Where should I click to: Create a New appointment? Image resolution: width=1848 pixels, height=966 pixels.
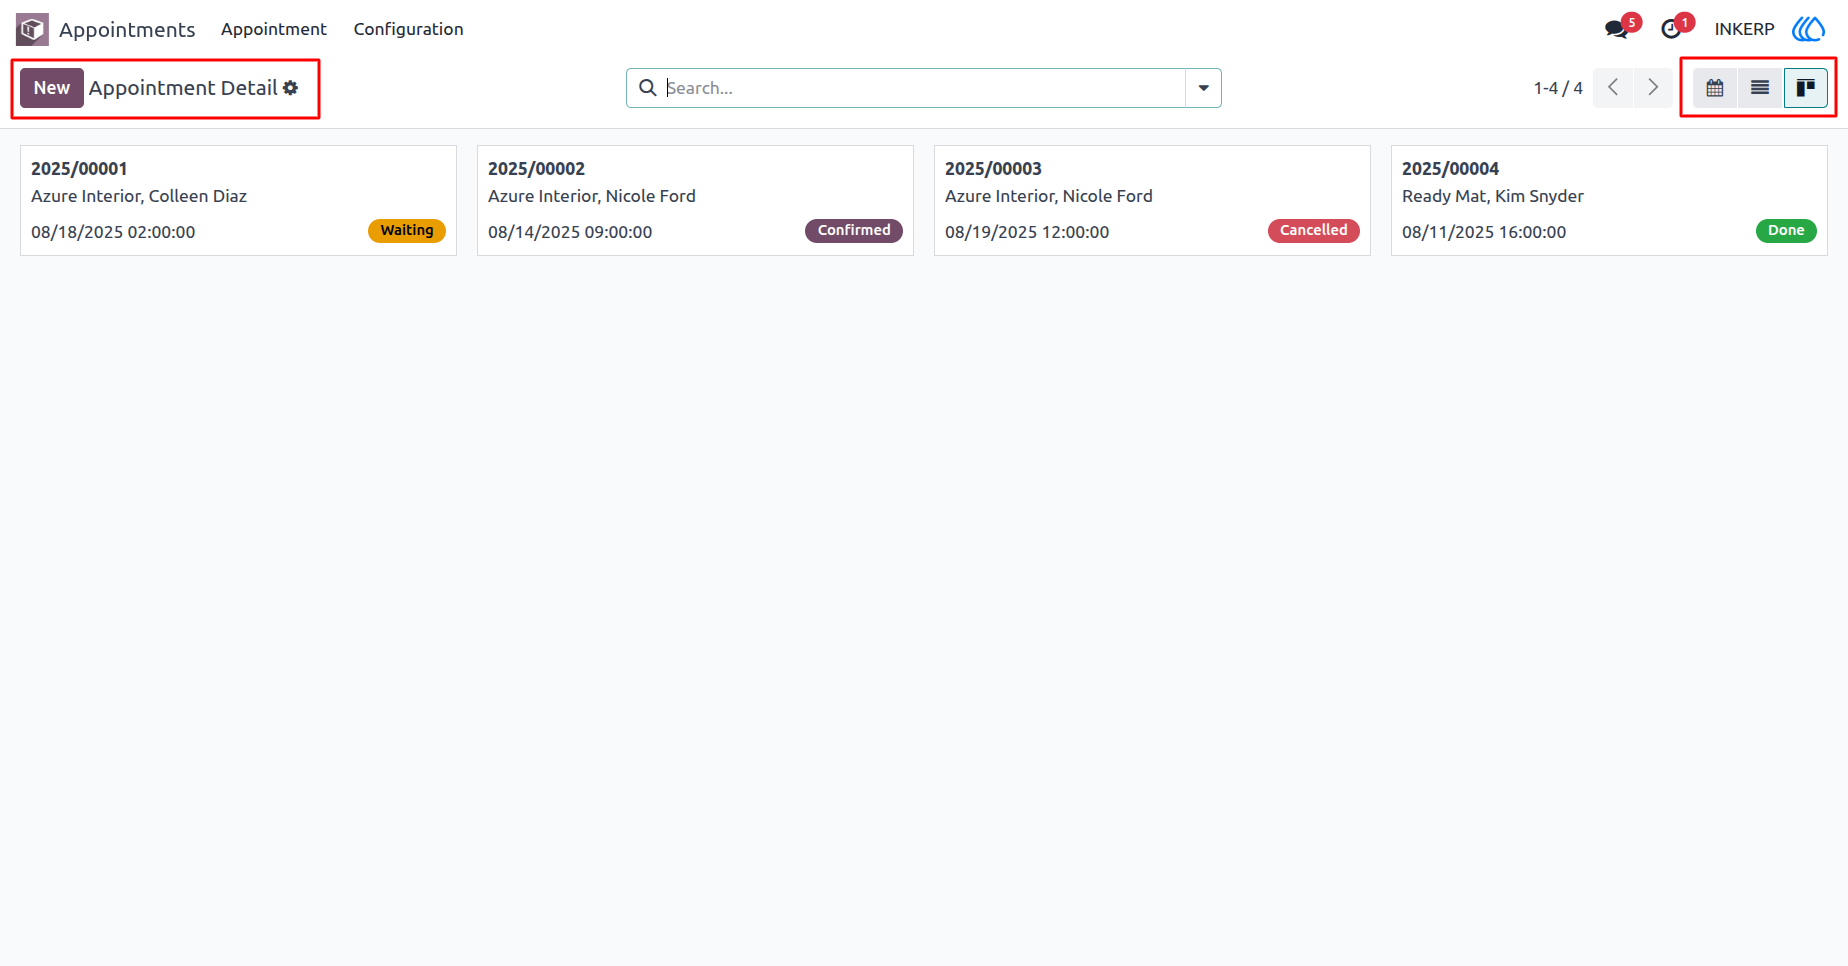(x=52, y=88)
